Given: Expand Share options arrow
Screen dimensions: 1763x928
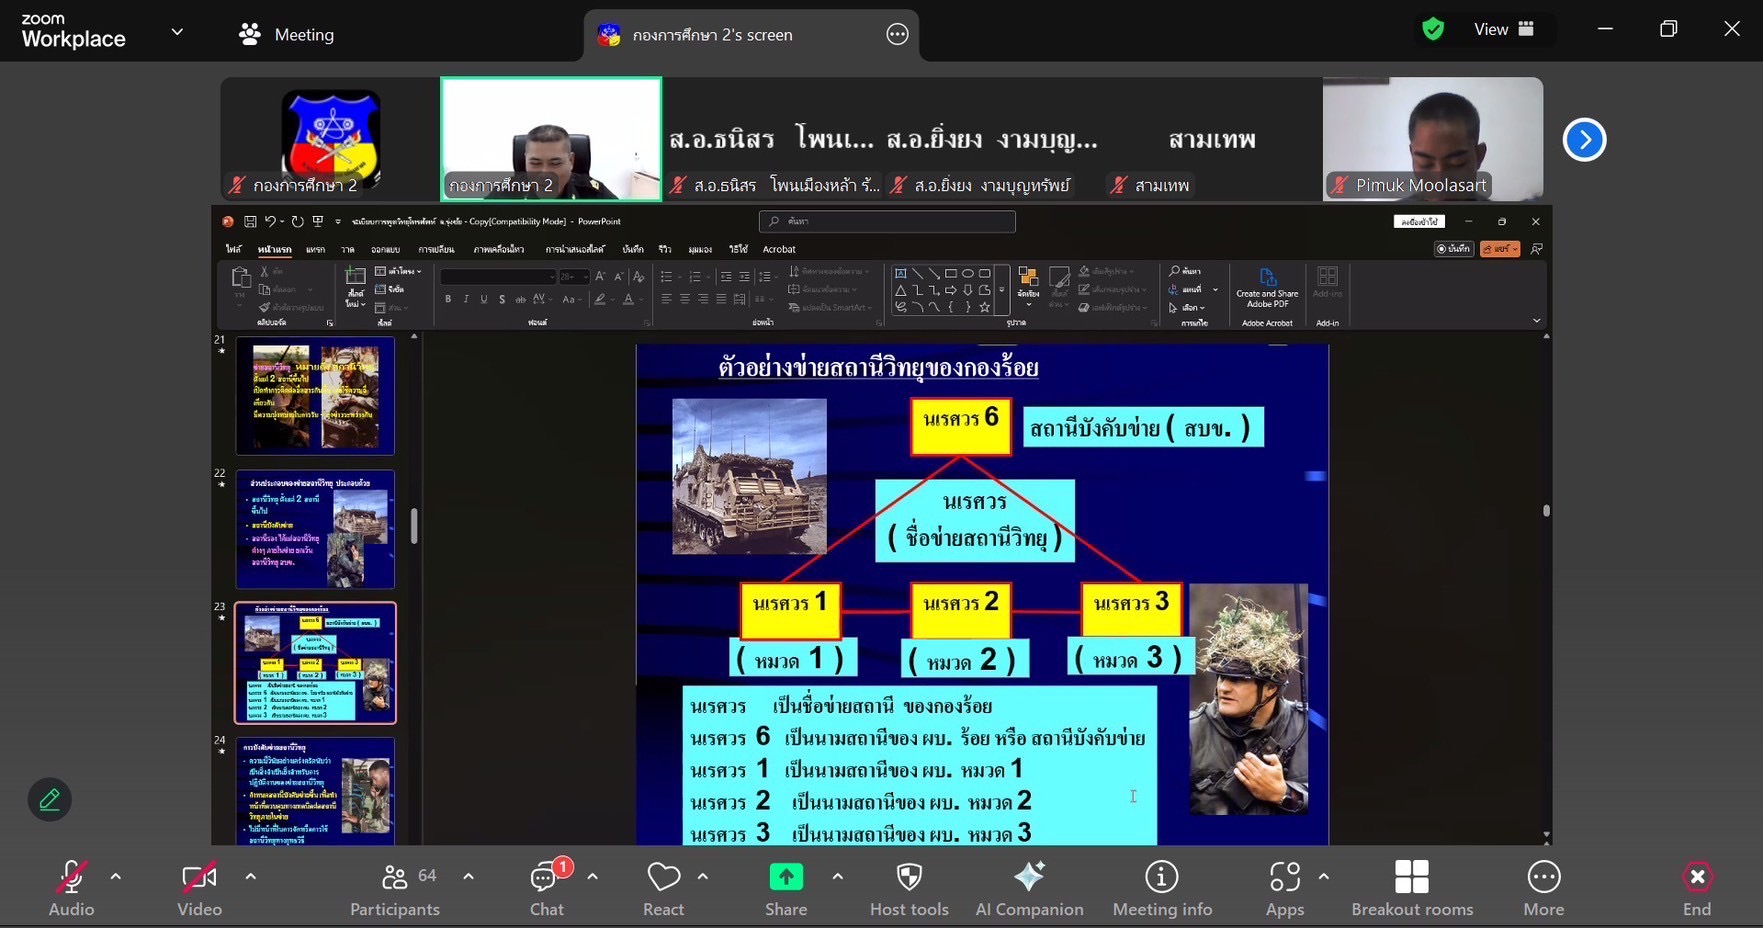Looking at the screenshot, I should (x=837, y=877).
